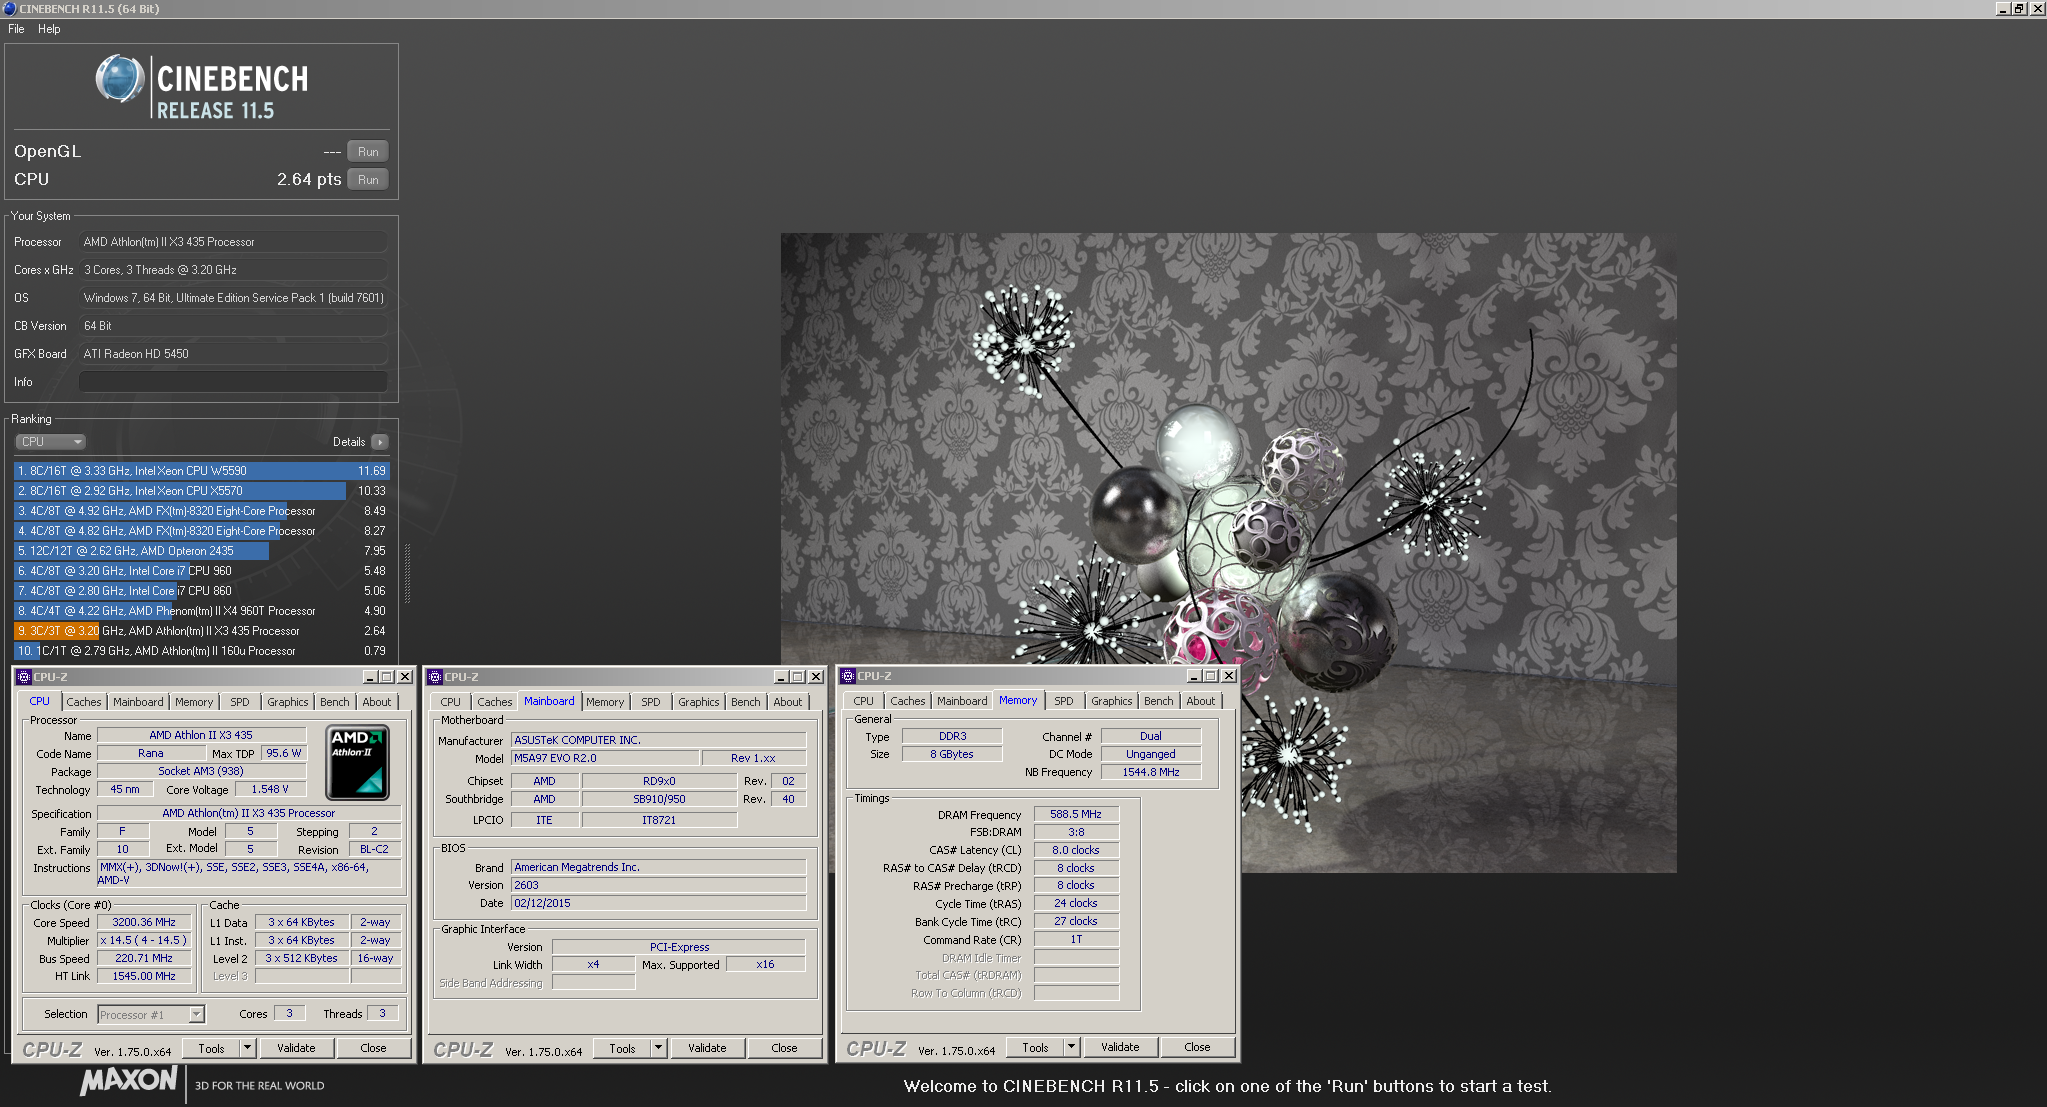Click Validate in the CPU-Z Memory window
Image resolution: width=2047 pixels, height=1107 pixels.
1120,1047
